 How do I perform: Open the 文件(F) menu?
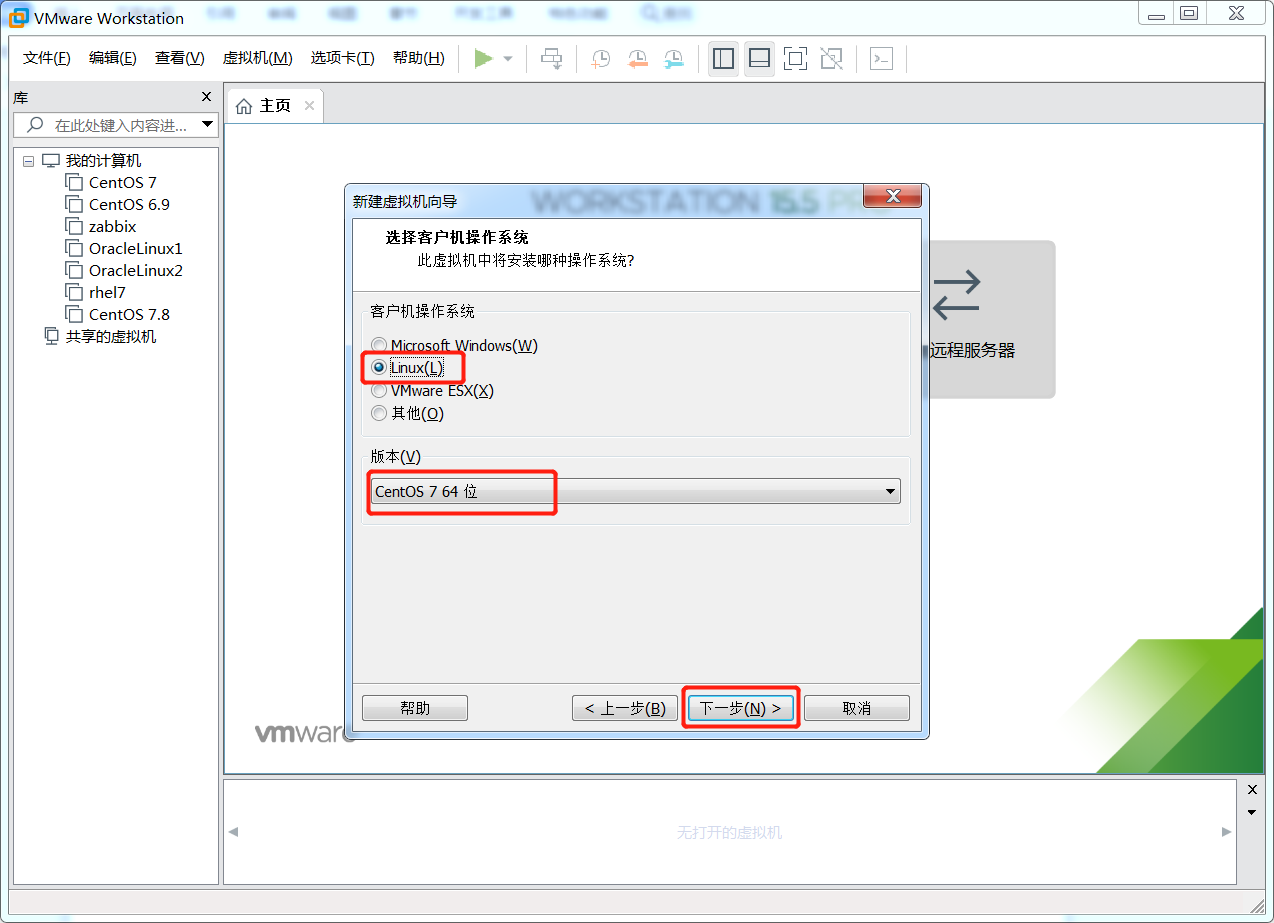coord(47,58)
